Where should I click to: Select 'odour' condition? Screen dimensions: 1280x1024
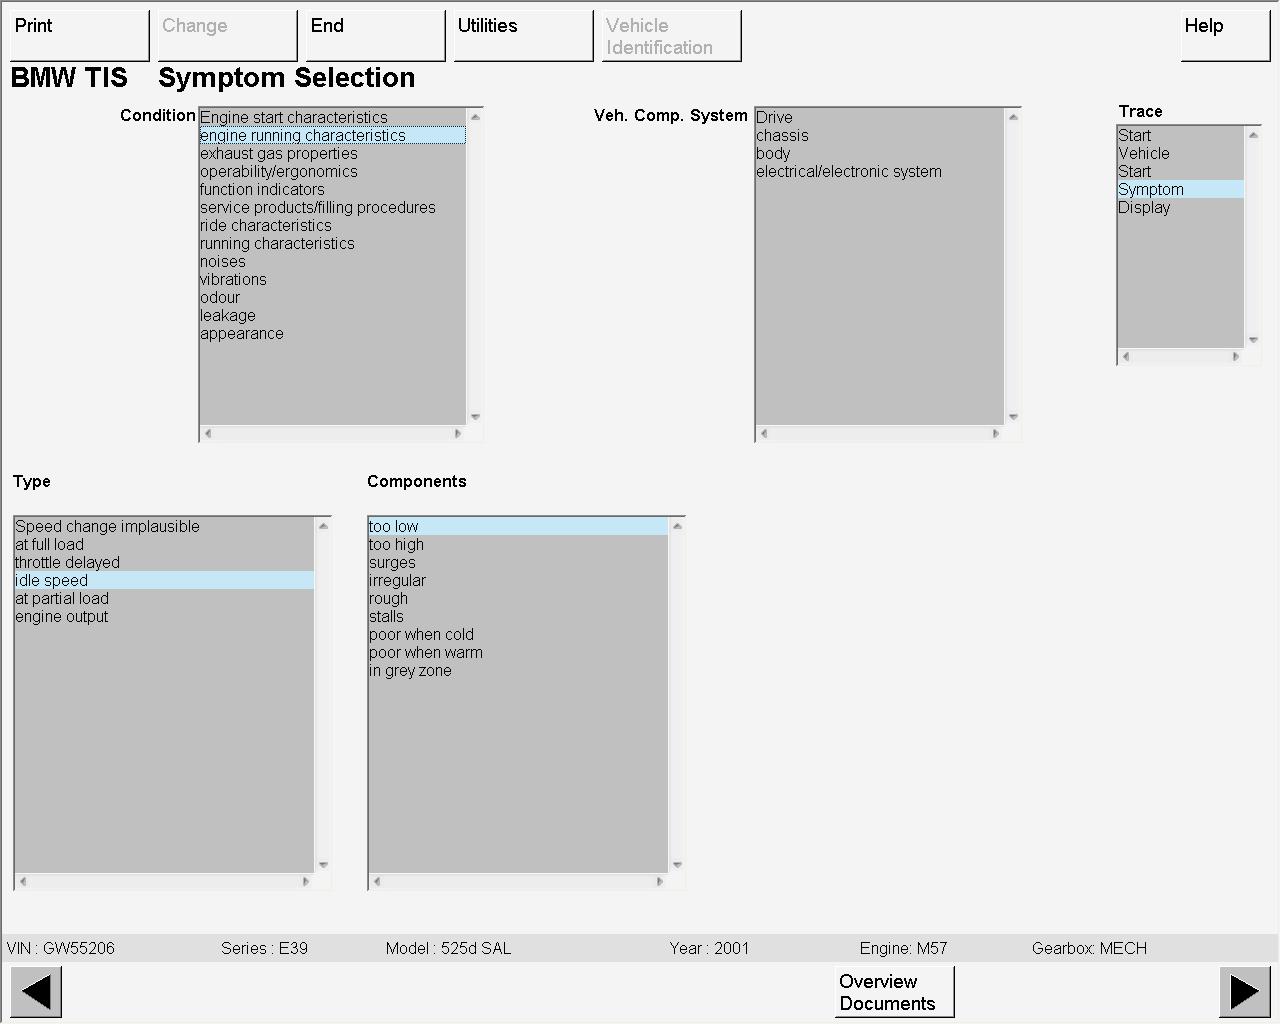click(x=332, y=298)
